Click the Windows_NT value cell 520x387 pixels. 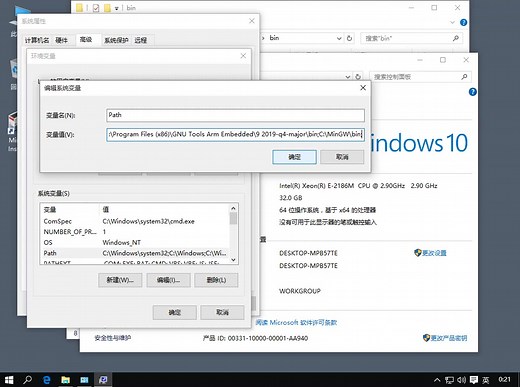point(121,242)
